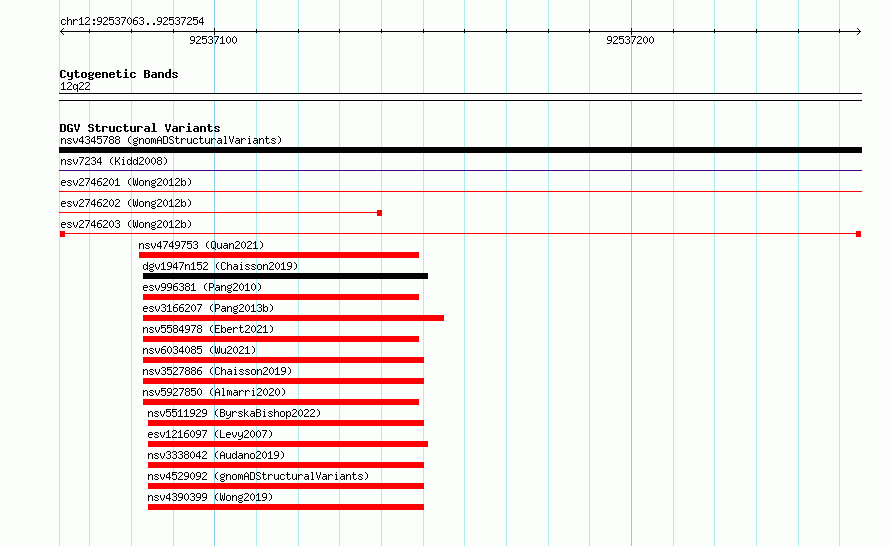Open variant esv2746201 (Wong2012b) label
Image resolution: width=890 pixels, height=546 pixels.
[126, 182]
